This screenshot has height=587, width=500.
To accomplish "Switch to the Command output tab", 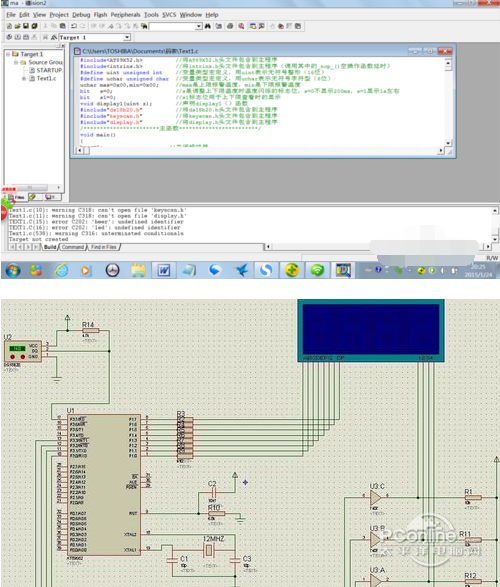I will pyautogui.click(x=73, y=247).
